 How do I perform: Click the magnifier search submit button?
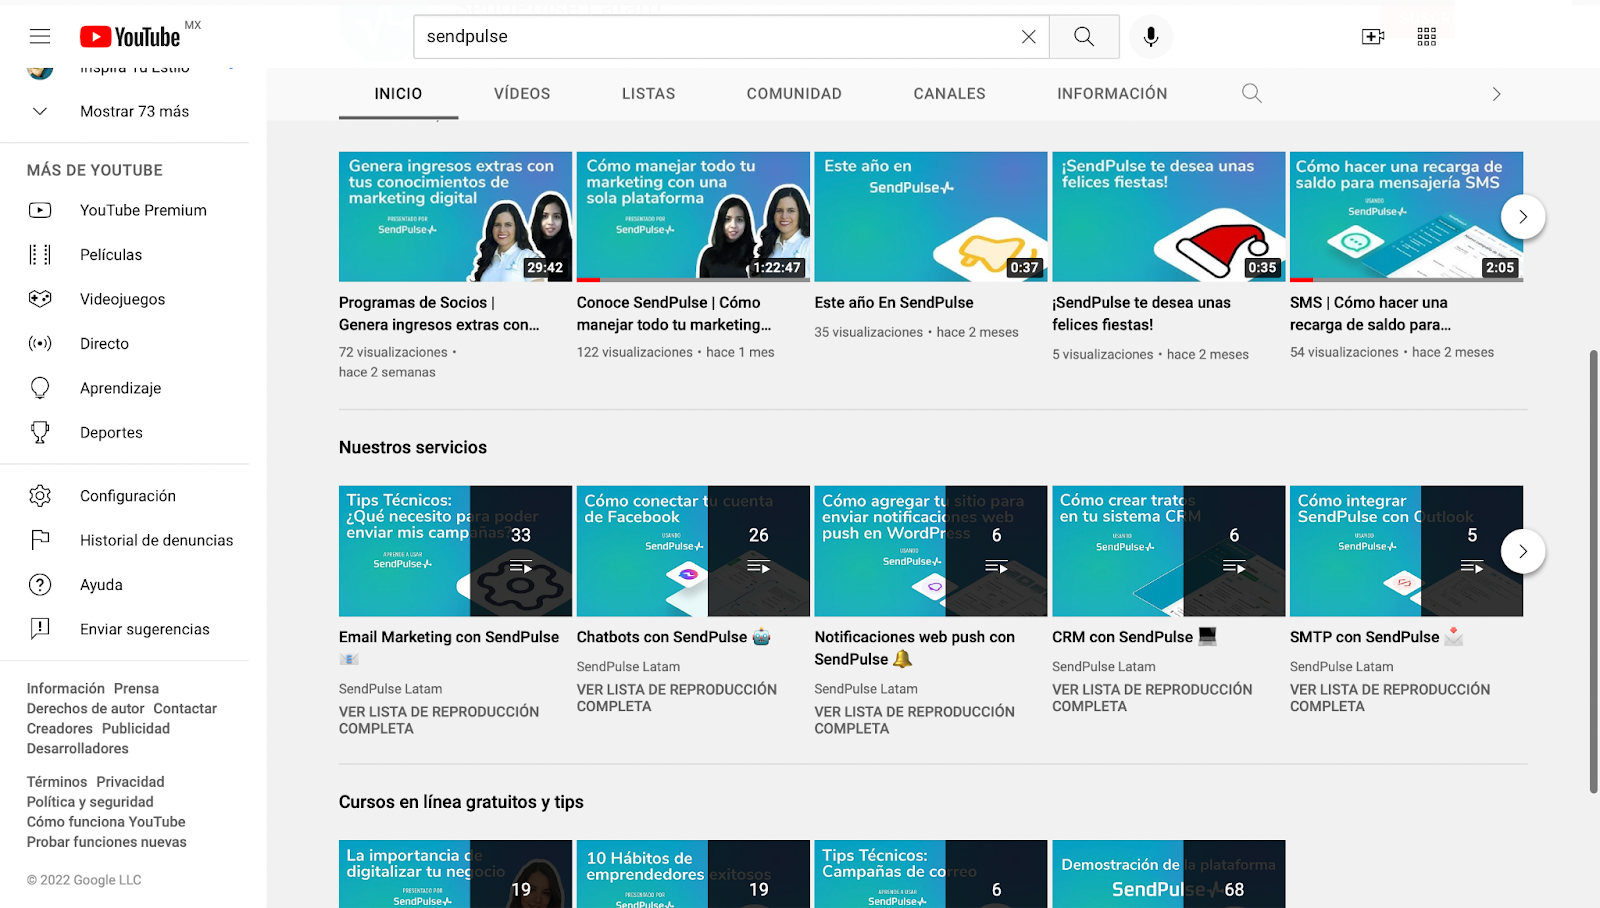click(1084, 37)
